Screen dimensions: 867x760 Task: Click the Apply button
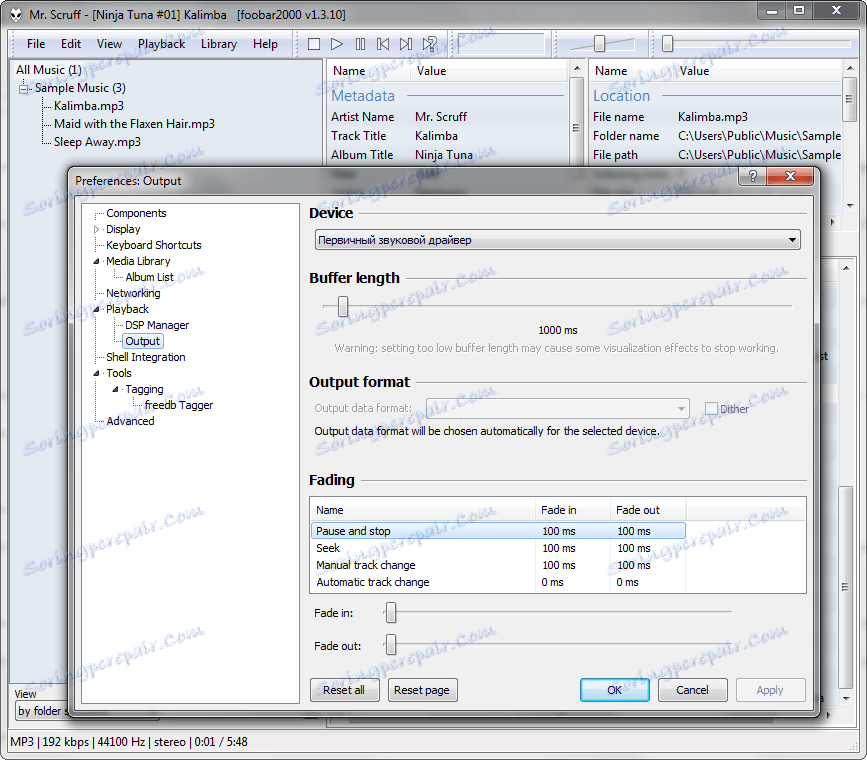coord(770,690)
